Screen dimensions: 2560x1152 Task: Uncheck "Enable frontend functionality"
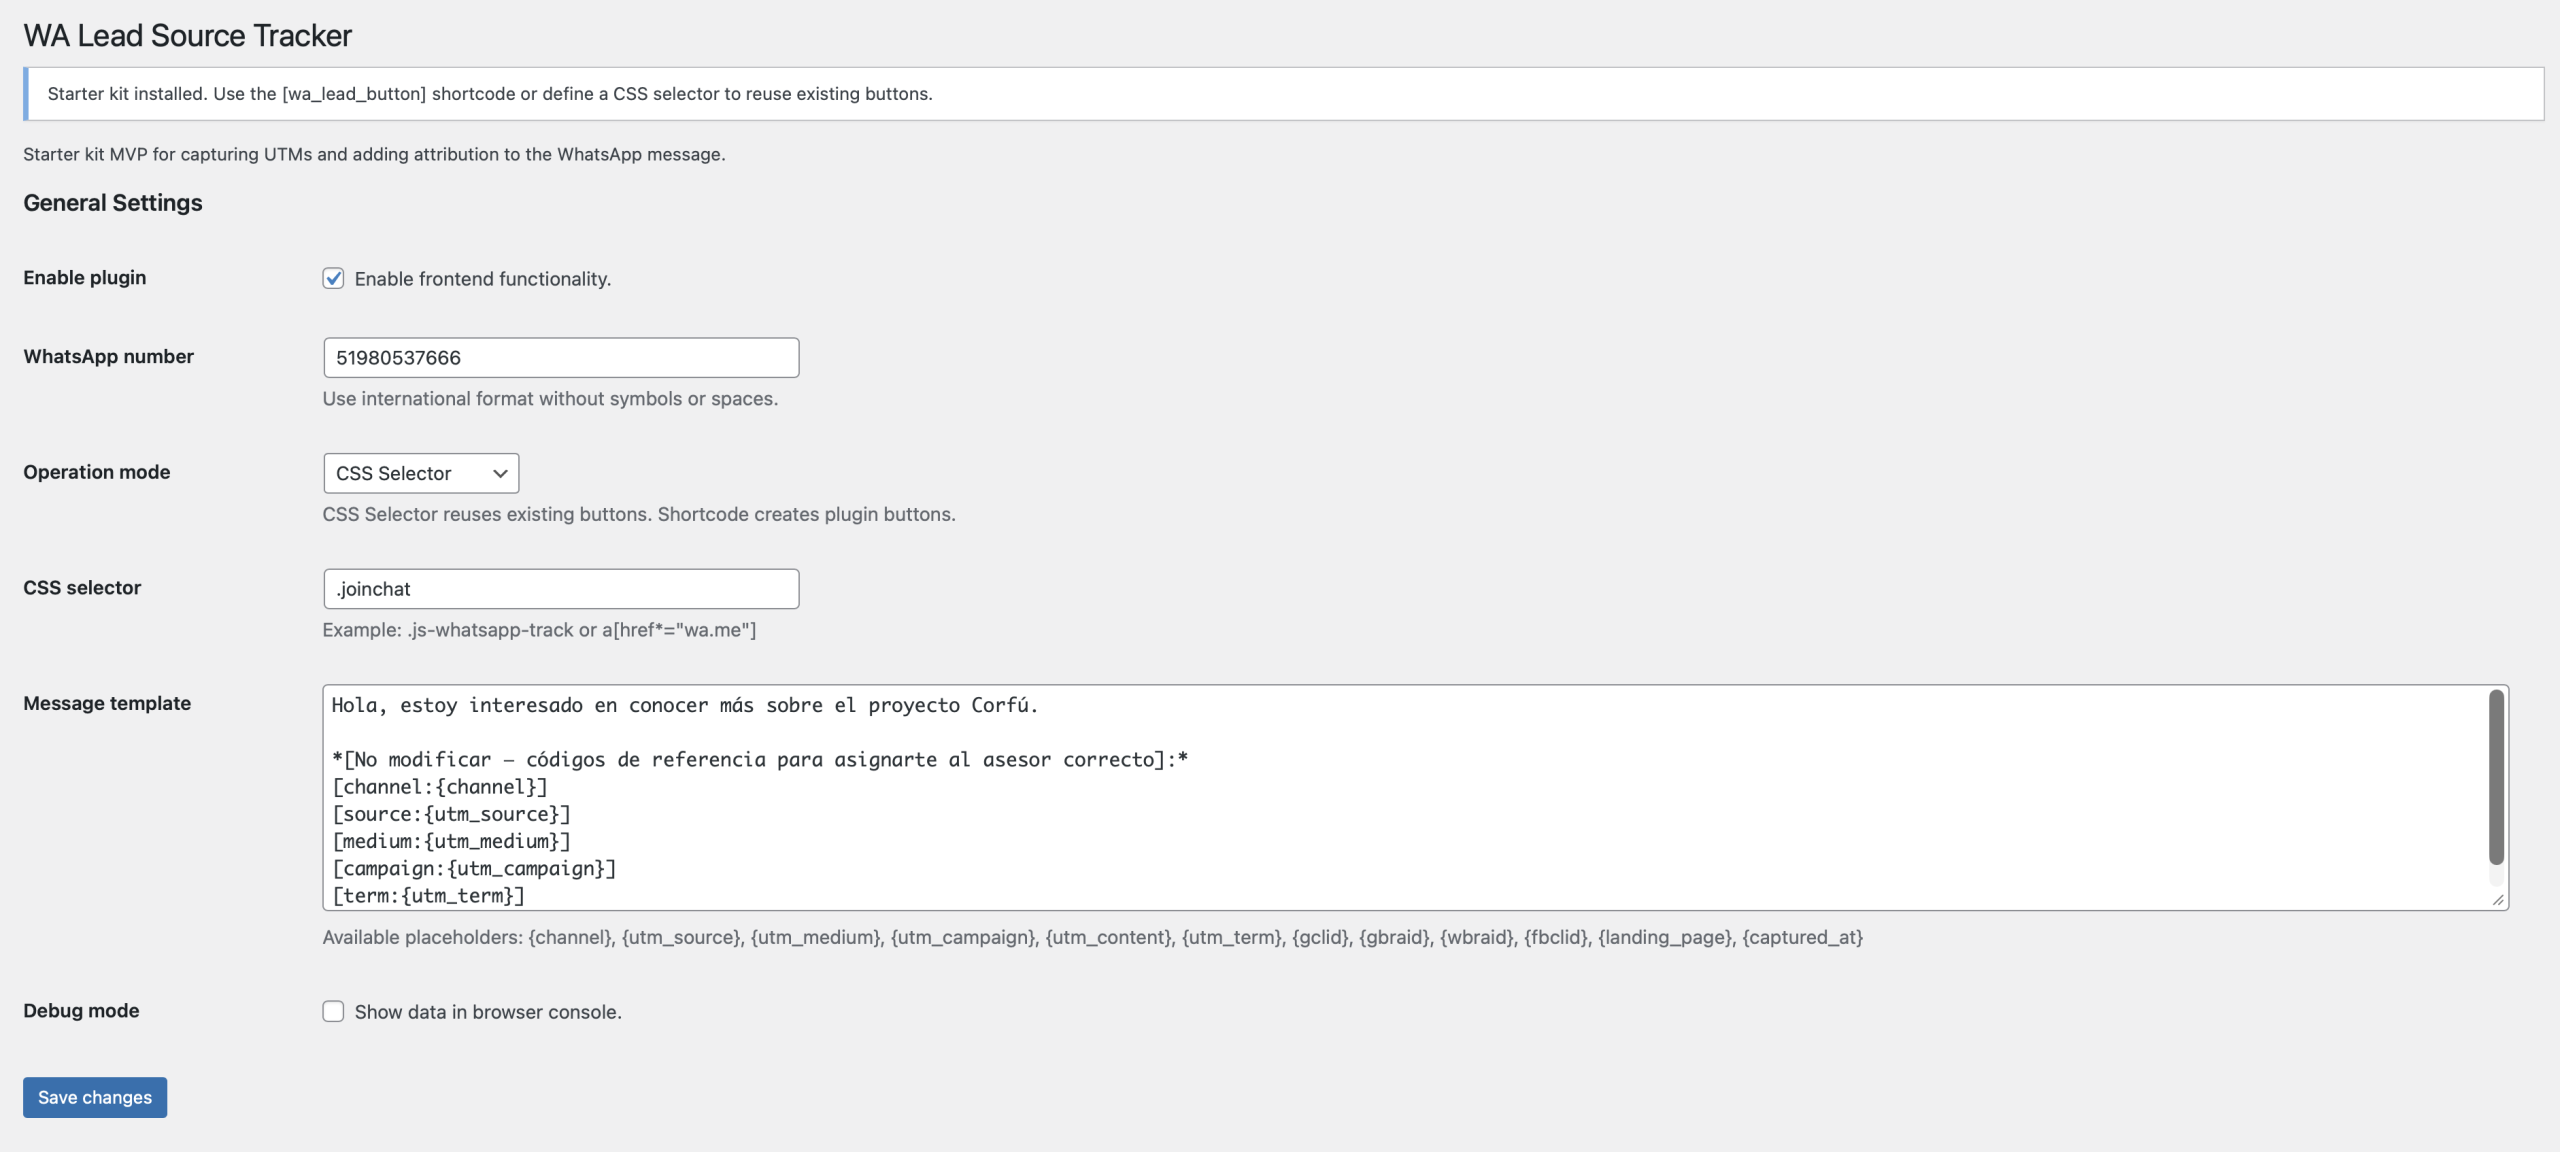click(333, 279)
